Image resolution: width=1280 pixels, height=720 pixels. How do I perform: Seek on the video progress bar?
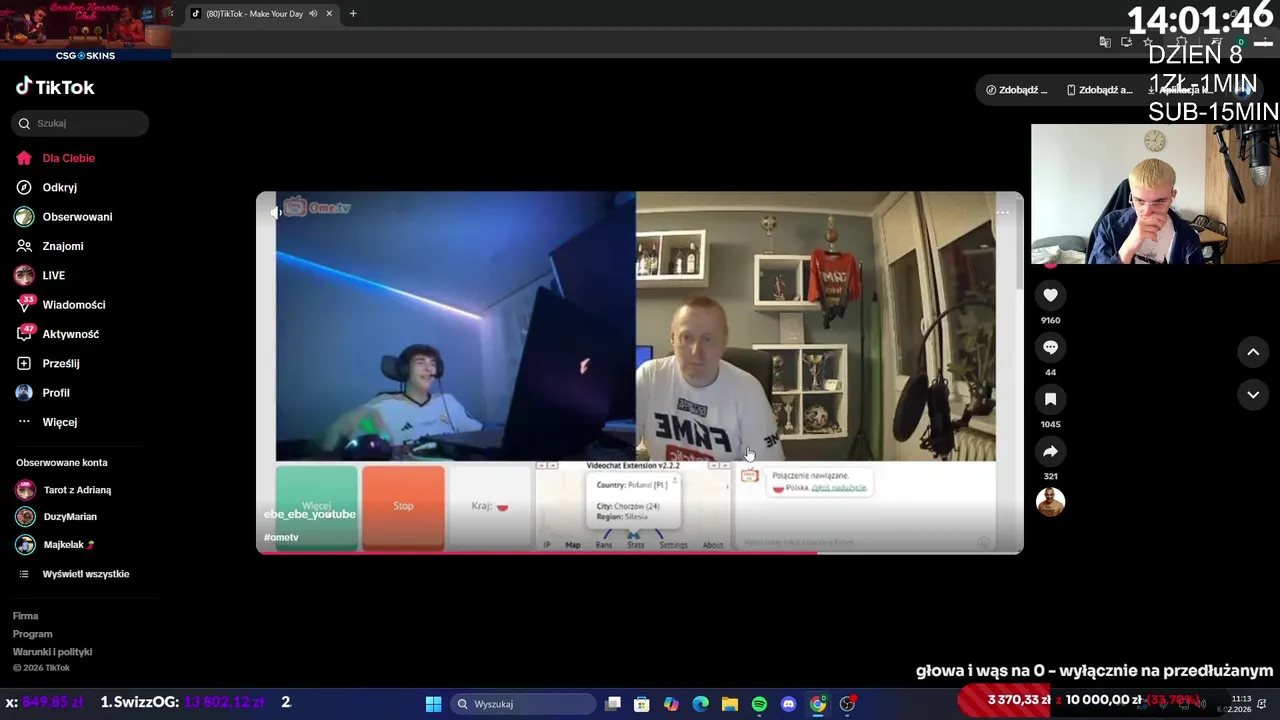(640, 552)
